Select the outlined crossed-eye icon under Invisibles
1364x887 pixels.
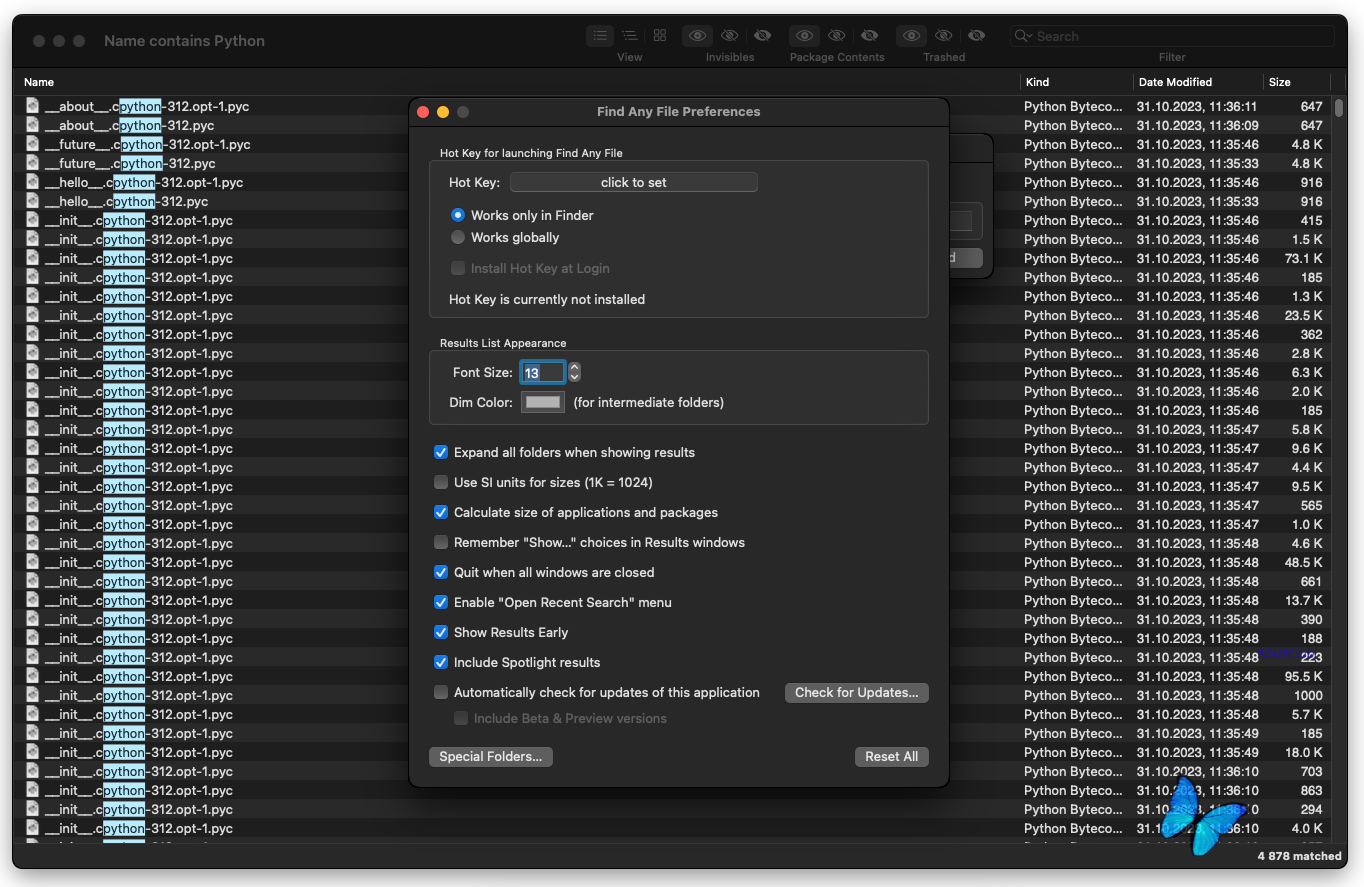(x=730, y=35)
